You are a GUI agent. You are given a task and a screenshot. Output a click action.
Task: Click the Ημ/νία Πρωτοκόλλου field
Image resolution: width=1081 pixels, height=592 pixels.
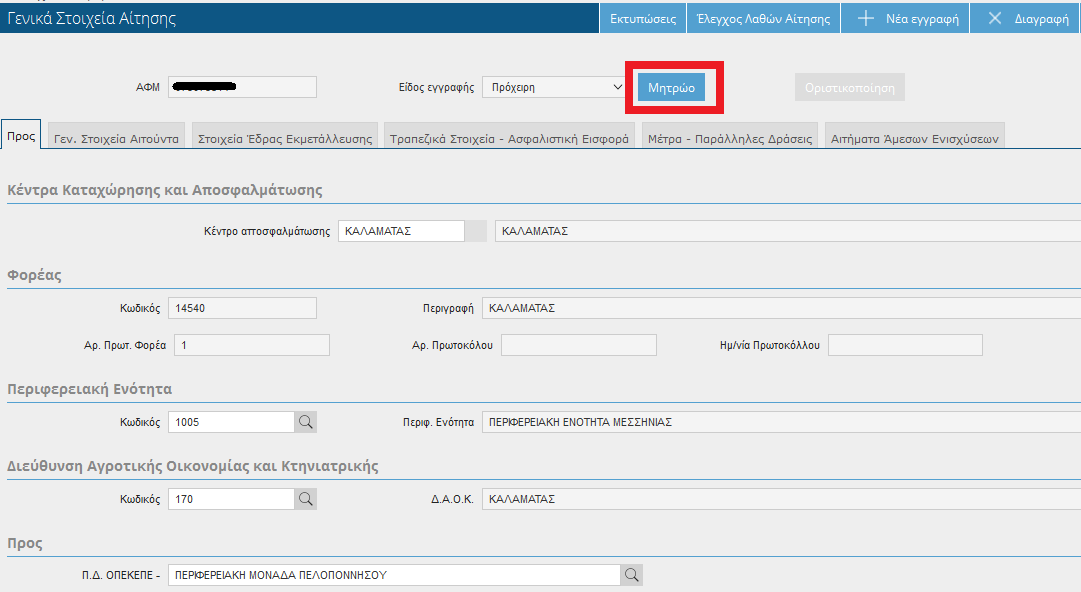click(x=905, y=345)
